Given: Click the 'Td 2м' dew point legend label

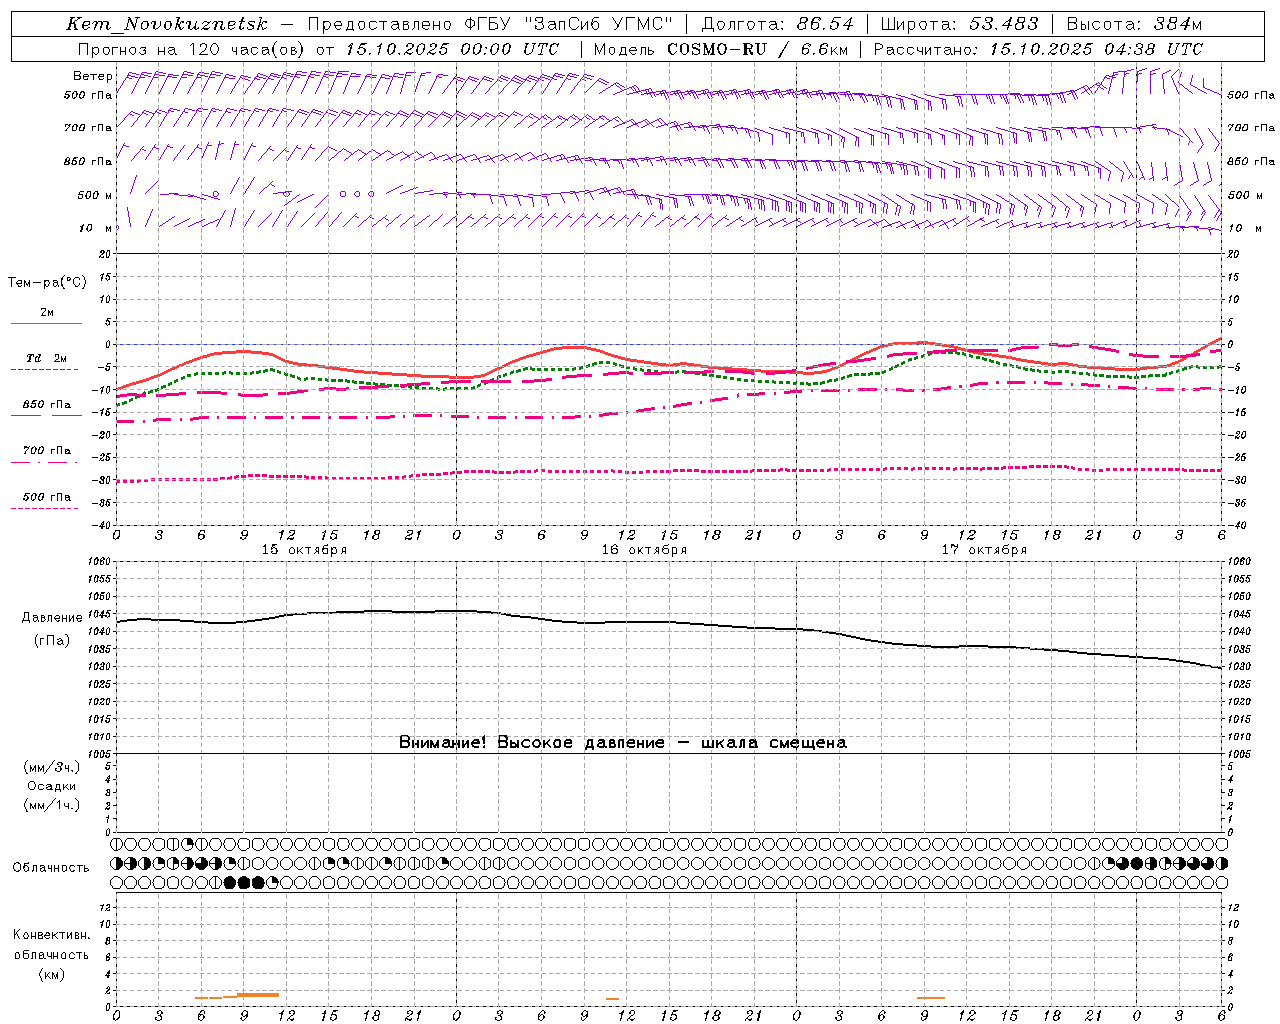Looking at the screenshot, I should click(47, 358).
